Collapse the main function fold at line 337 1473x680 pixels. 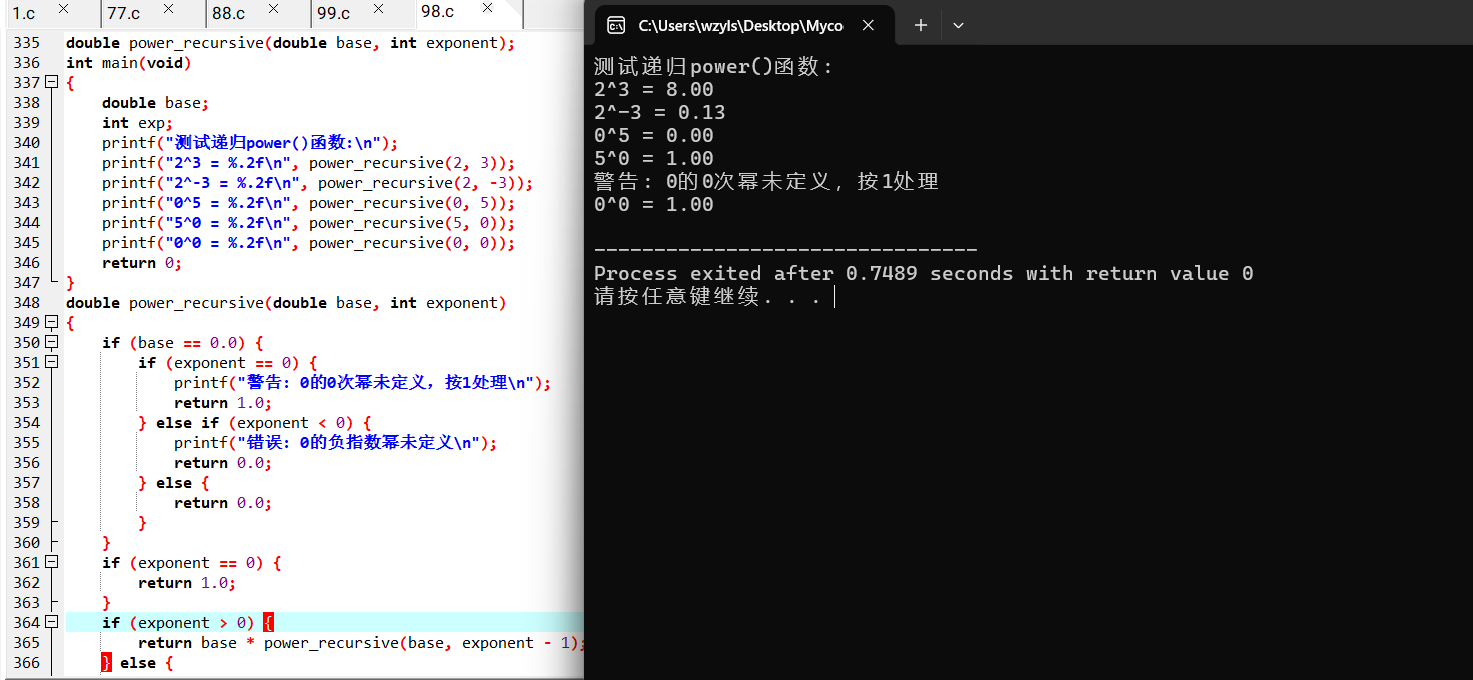click(52, 82)
